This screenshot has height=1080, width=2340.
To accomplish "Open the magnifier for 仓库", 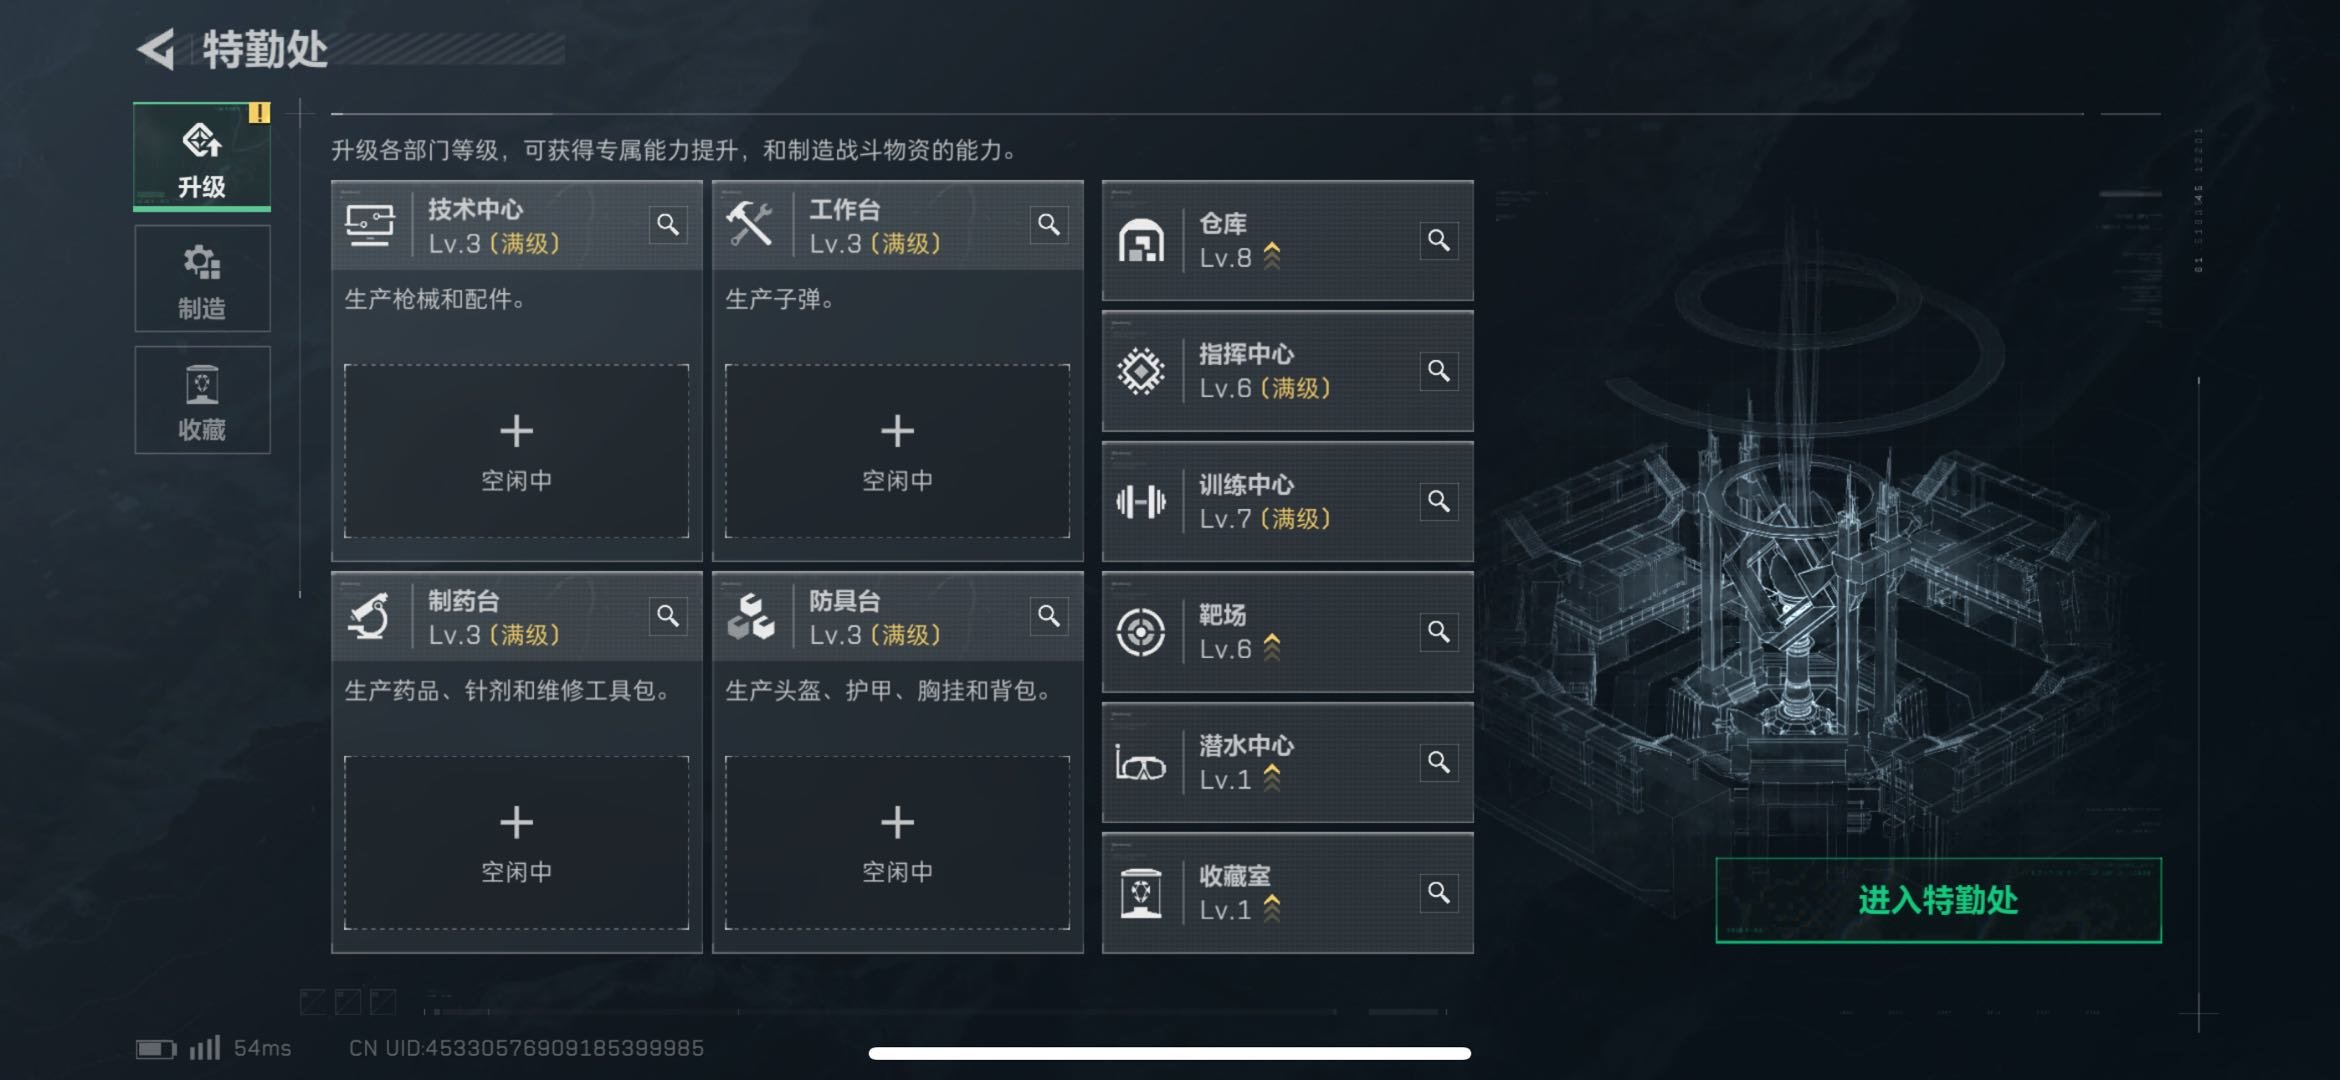I will [x=1439, y=240].
